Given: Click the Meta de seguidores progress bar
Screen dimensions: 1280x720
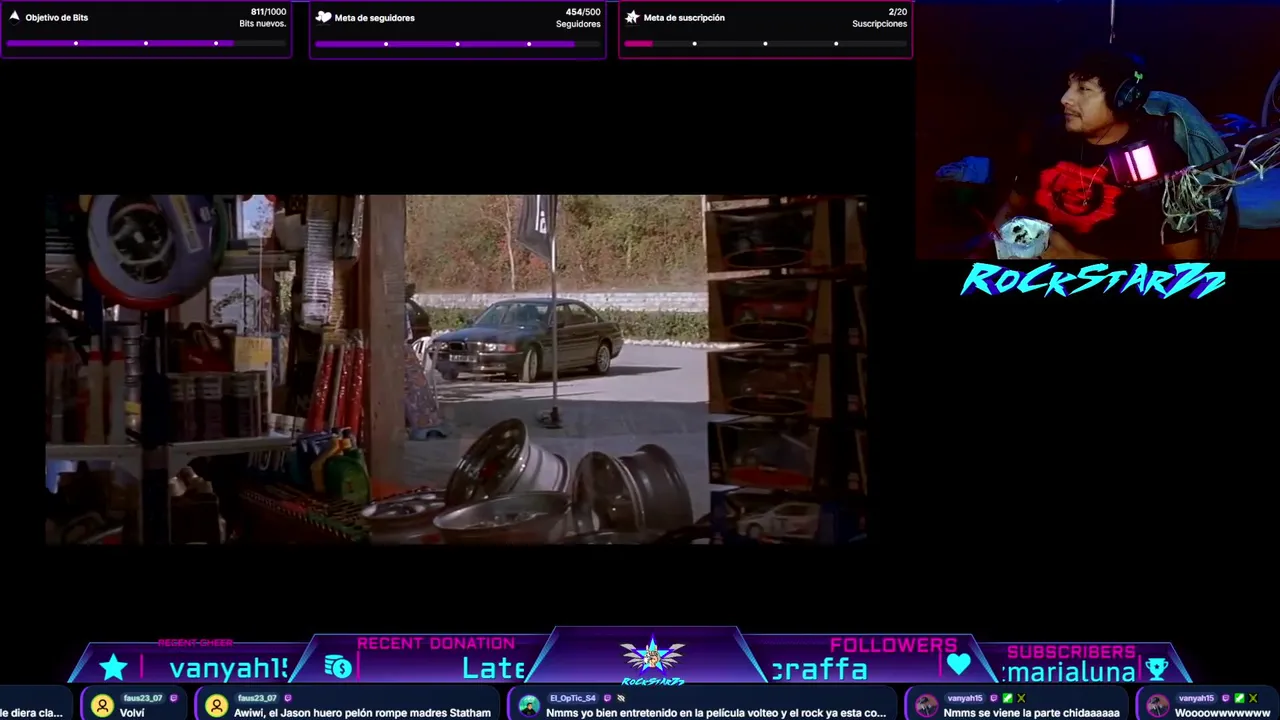Looking at the screenshot, I should (458, 43).
